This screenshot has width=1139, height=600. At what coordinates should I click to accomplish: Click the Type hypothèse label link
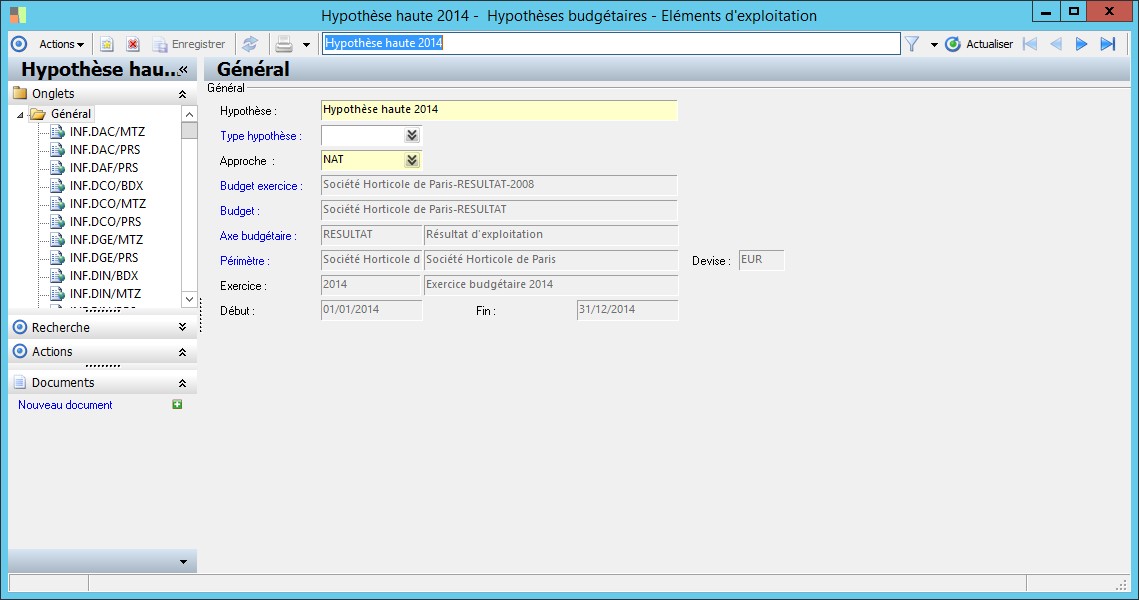coord(260,136)
